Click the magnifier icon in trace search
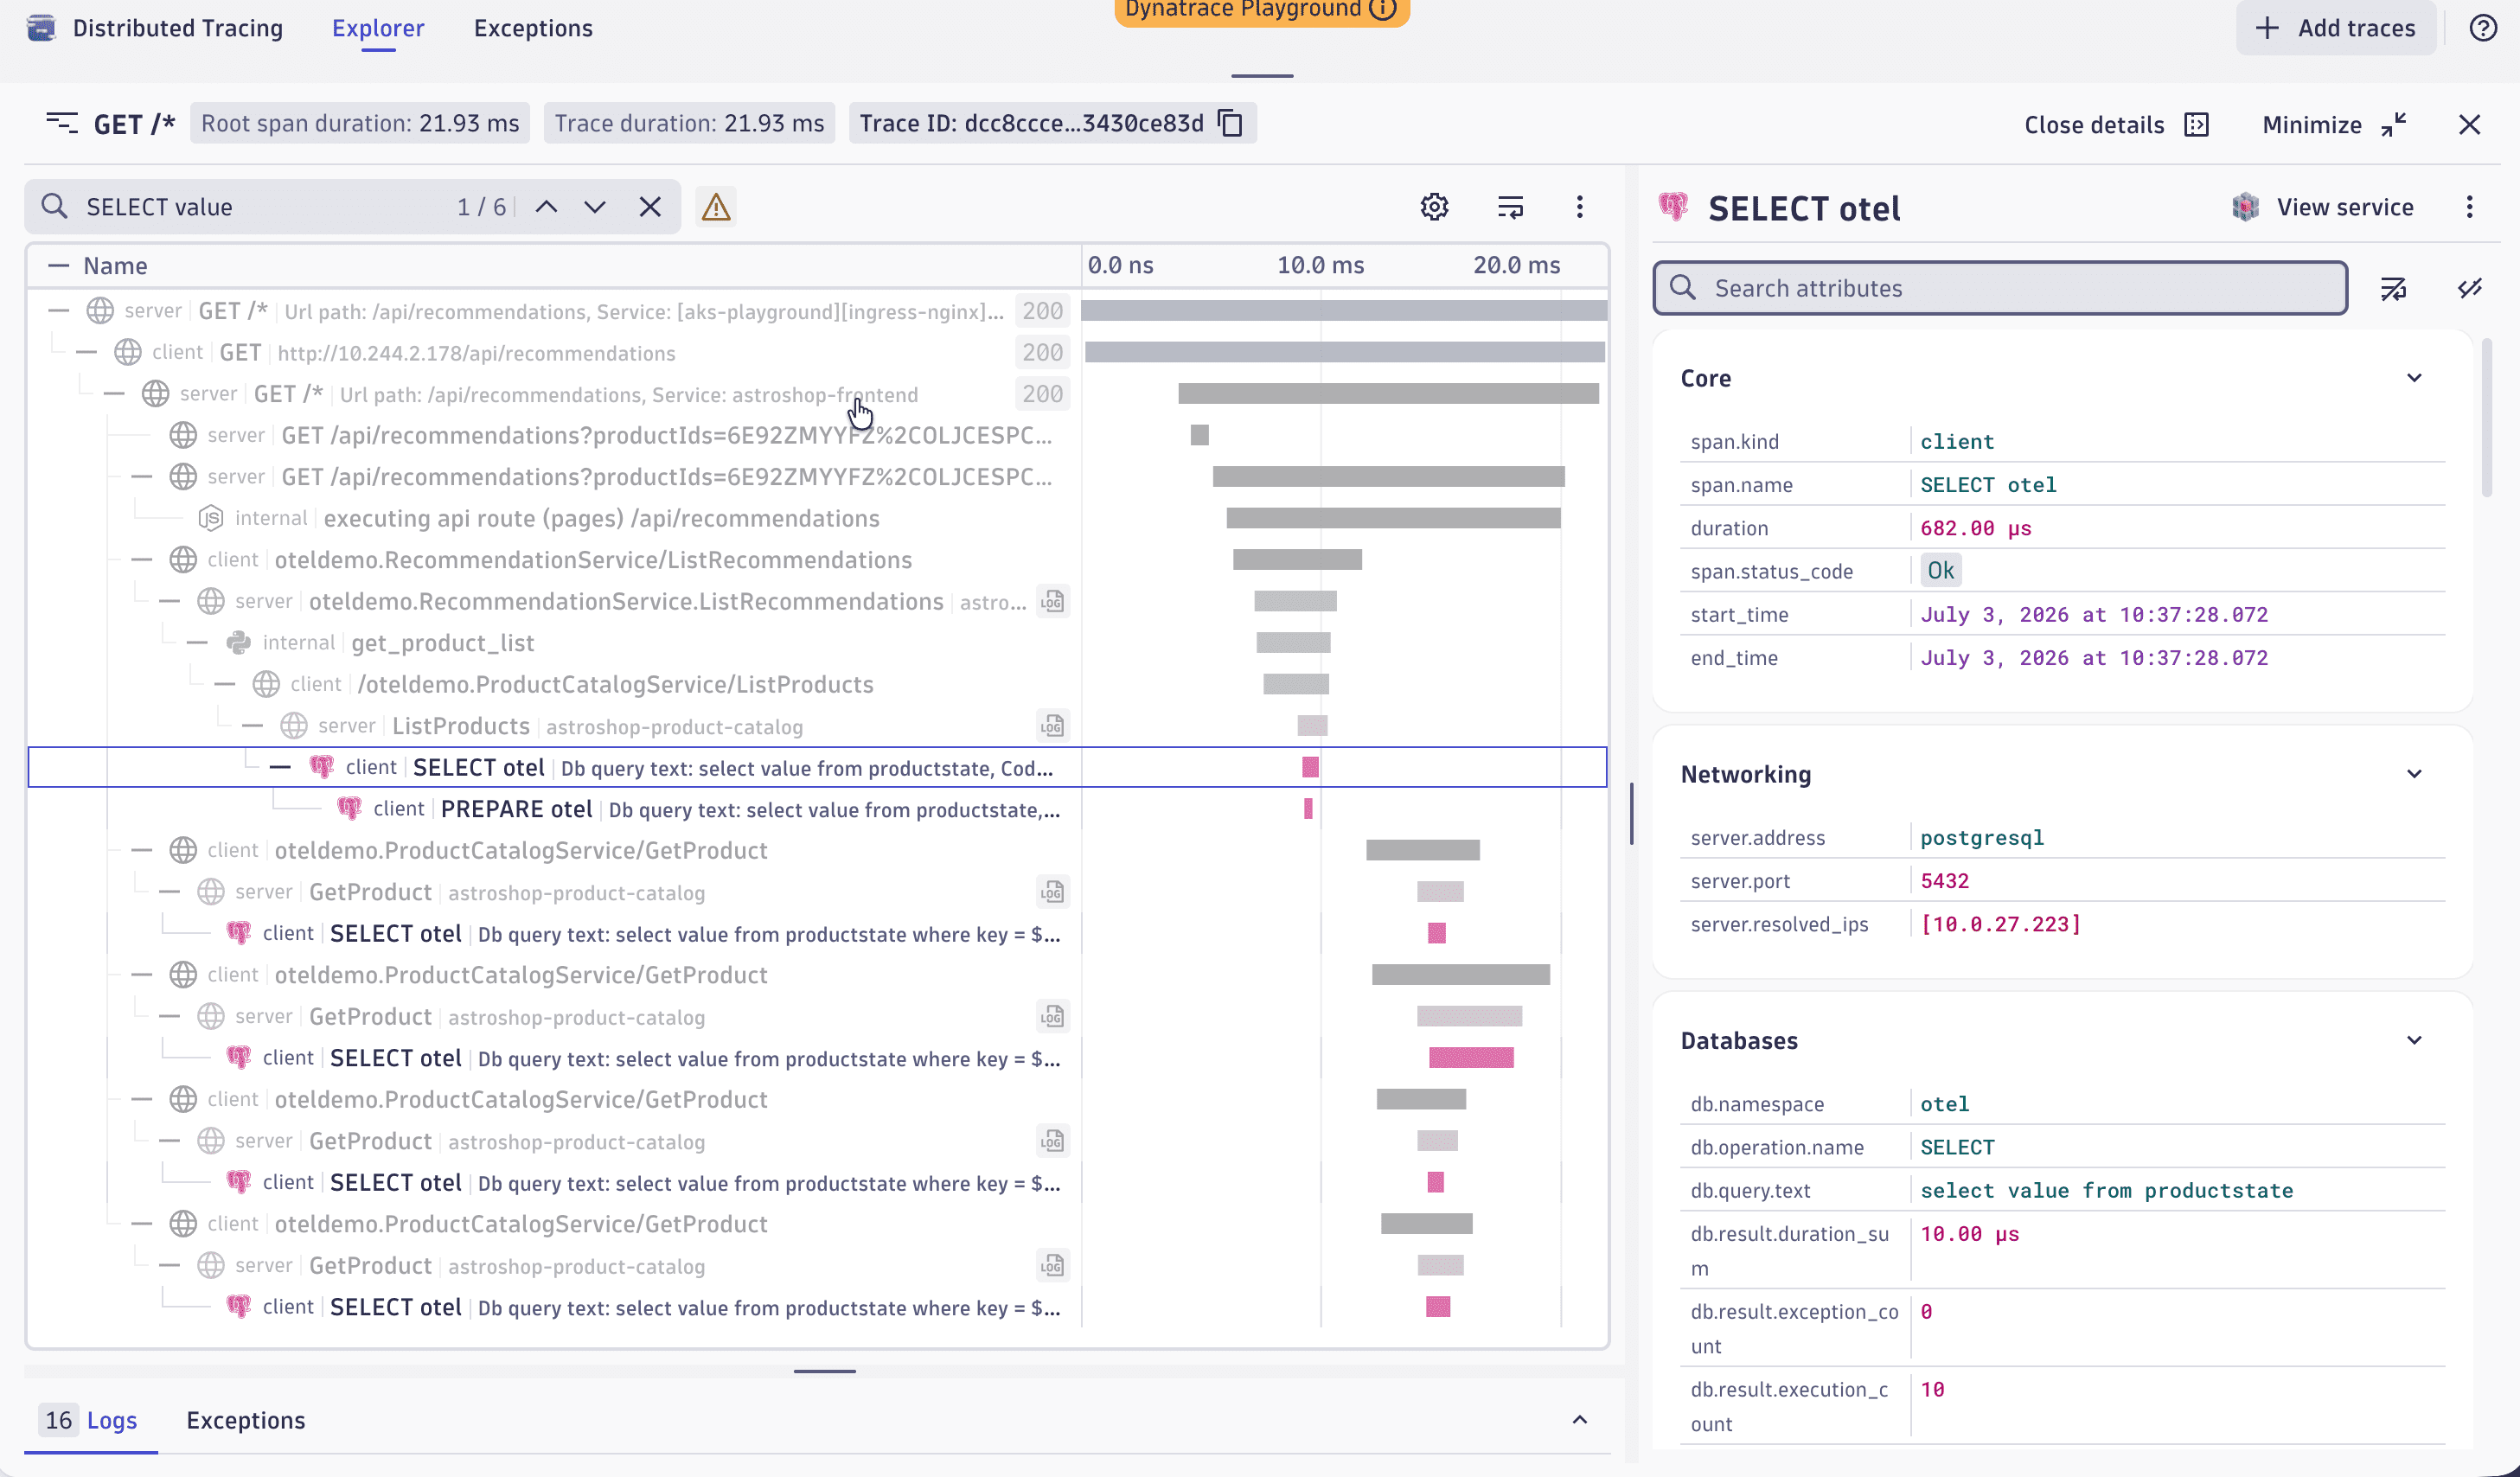Image resolution: width=2520 pixels, height=1477 pixels. tap(54, 207)
